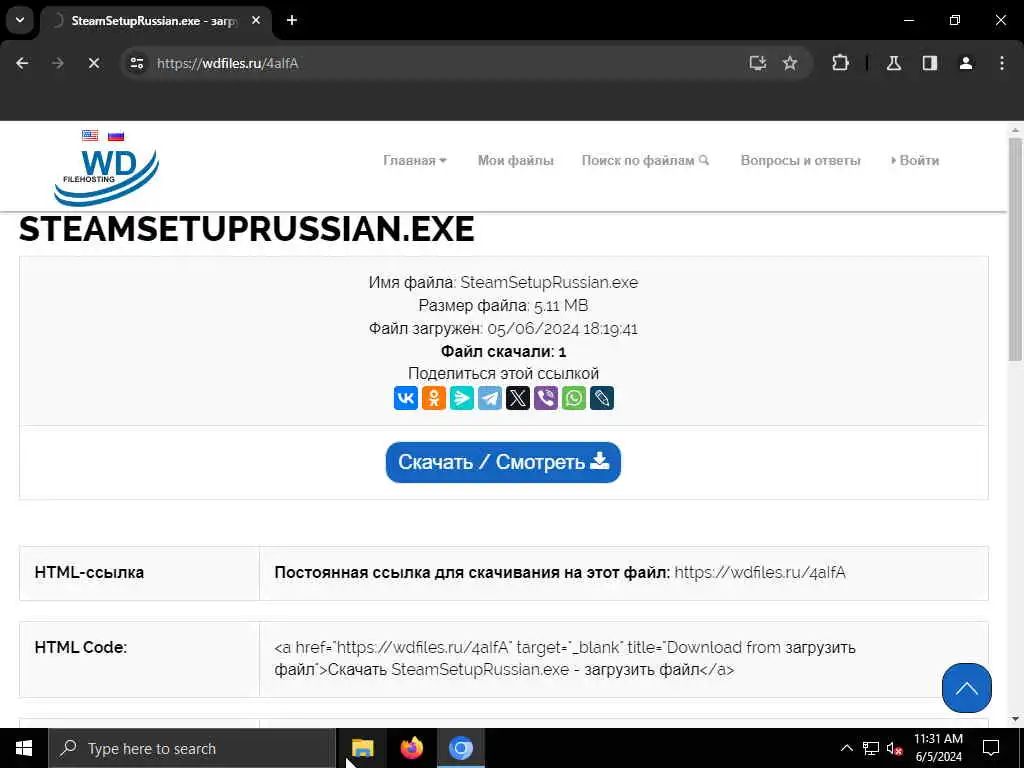The width and height of the screenshot is (1024, 768).
Task: Open Вопросы и ответы menu item
Action: coord(801,161)
